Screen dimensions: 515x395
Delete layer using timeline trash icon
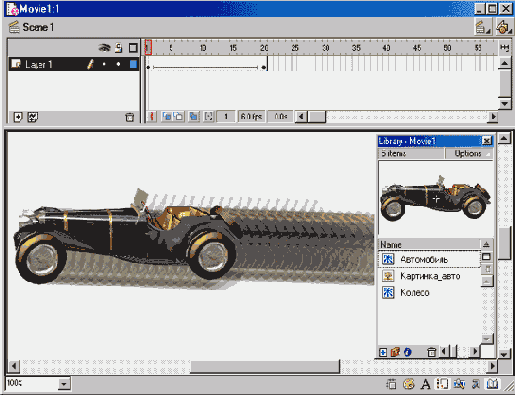(x=129, y=117)
